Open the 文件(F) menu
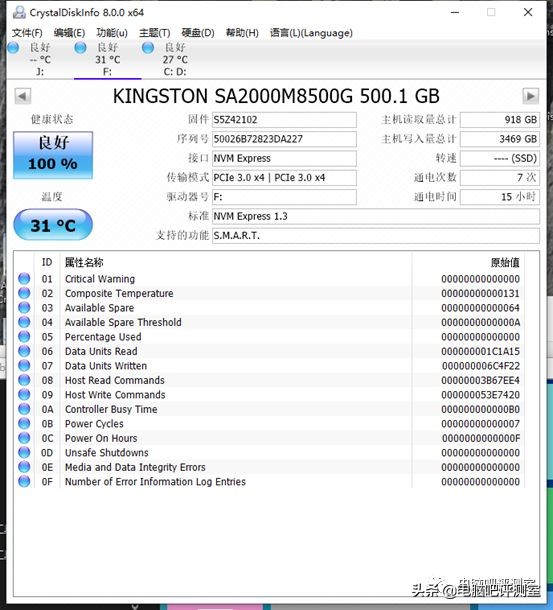 click(x=27, y=33)
